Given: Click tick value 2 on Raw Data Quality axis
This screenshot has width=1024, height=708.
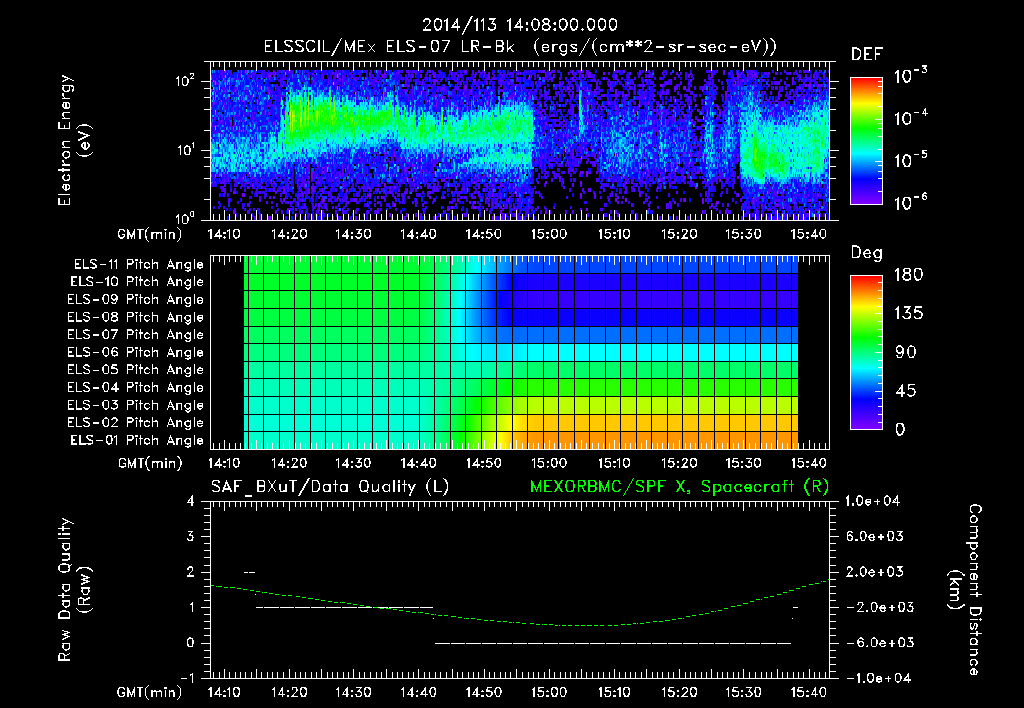Looking at the screenshot, I should 191,571.
